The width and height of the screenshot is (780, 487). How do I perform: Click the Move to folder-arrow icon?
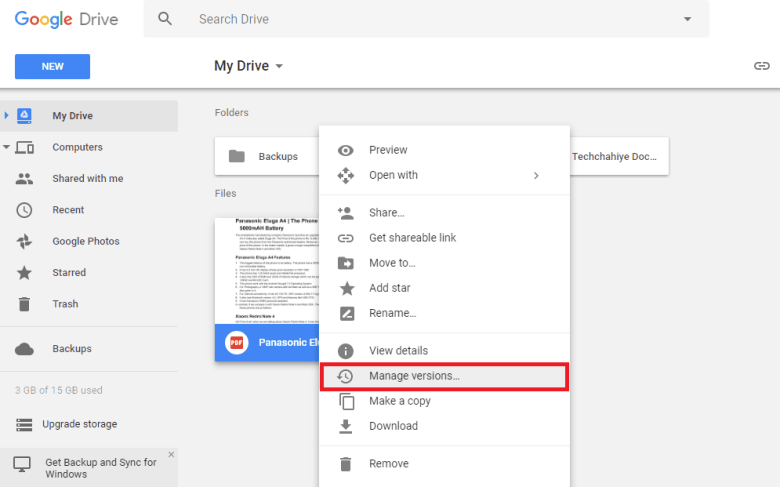[x=346, y=263]
